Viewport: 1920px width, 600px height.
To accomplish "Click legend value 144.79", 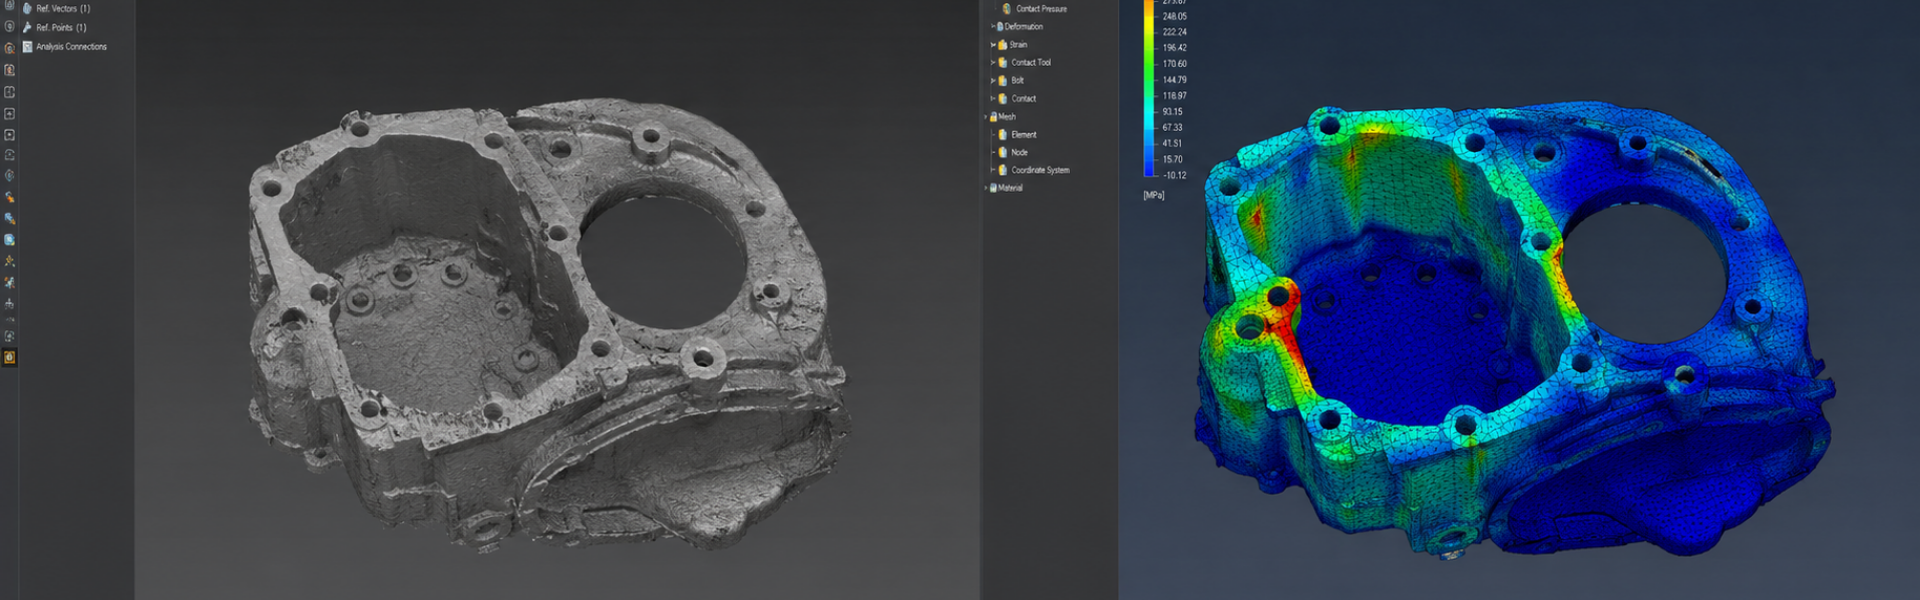I will (x=1175, y=80).
